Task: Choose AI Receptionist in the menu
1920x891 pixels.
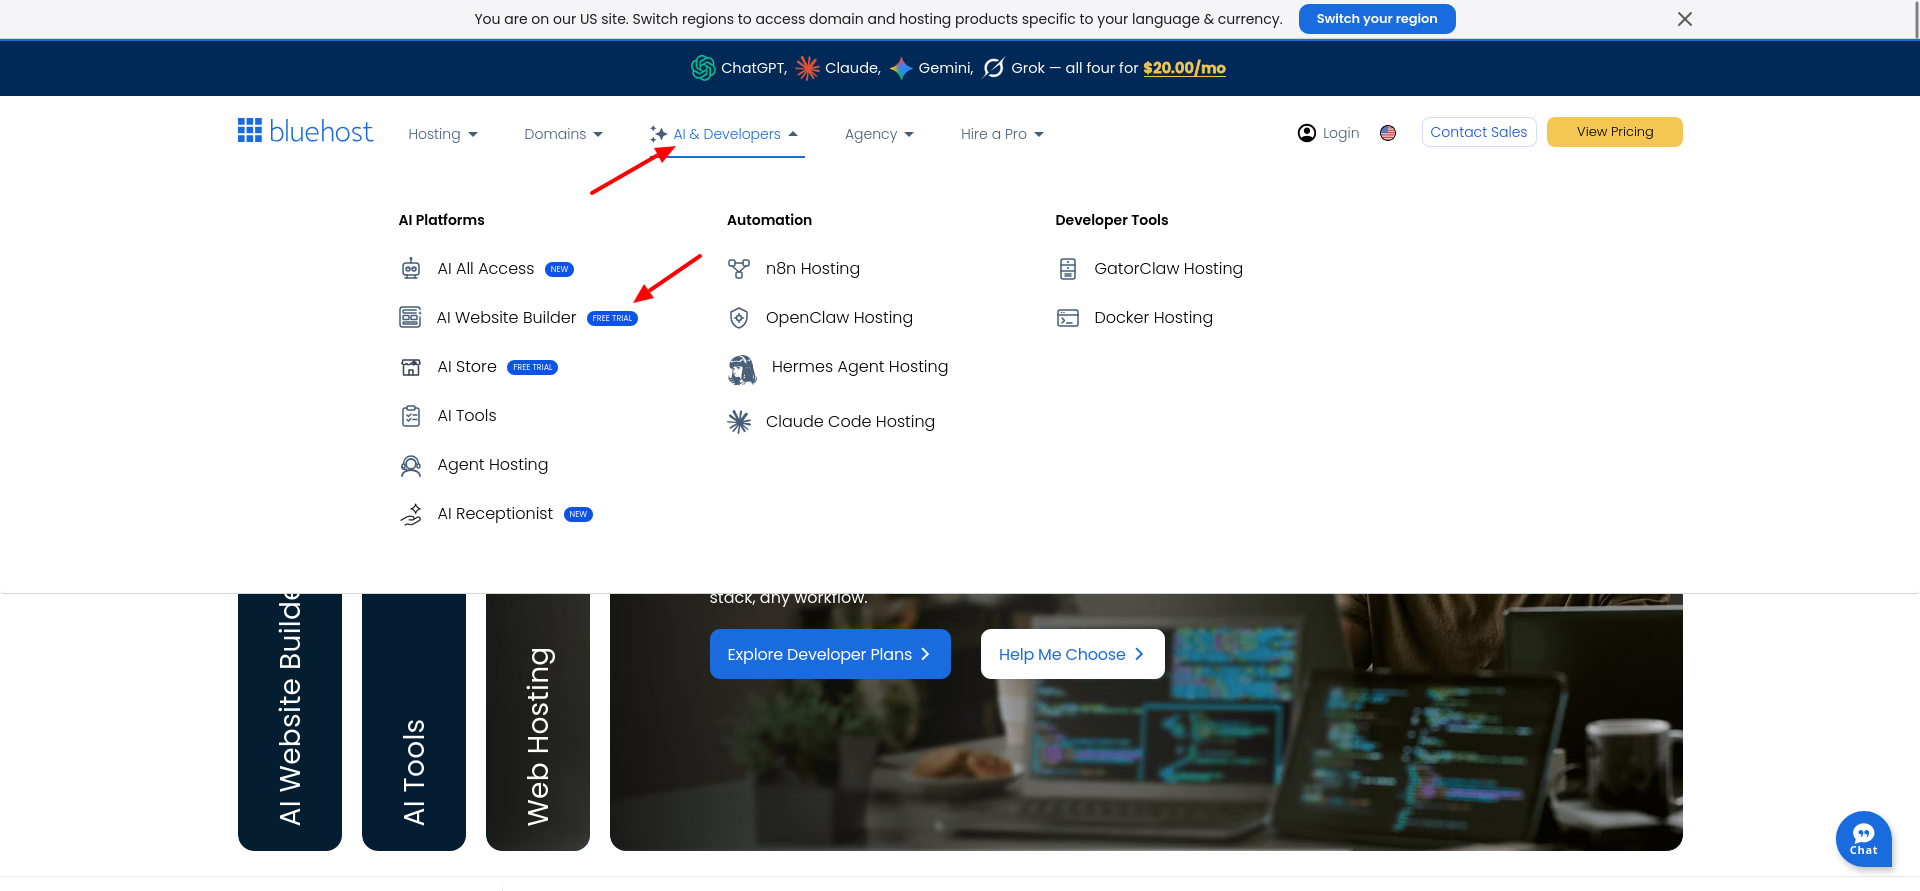Action: (x=496, y=514)
